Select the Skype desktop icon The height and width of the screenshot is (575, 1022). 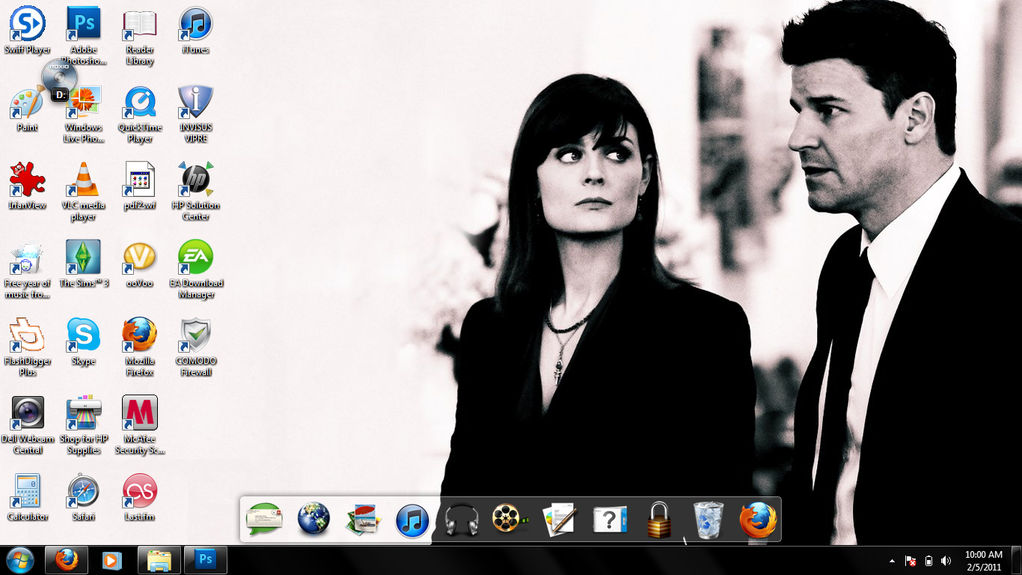tap(83, 336)
